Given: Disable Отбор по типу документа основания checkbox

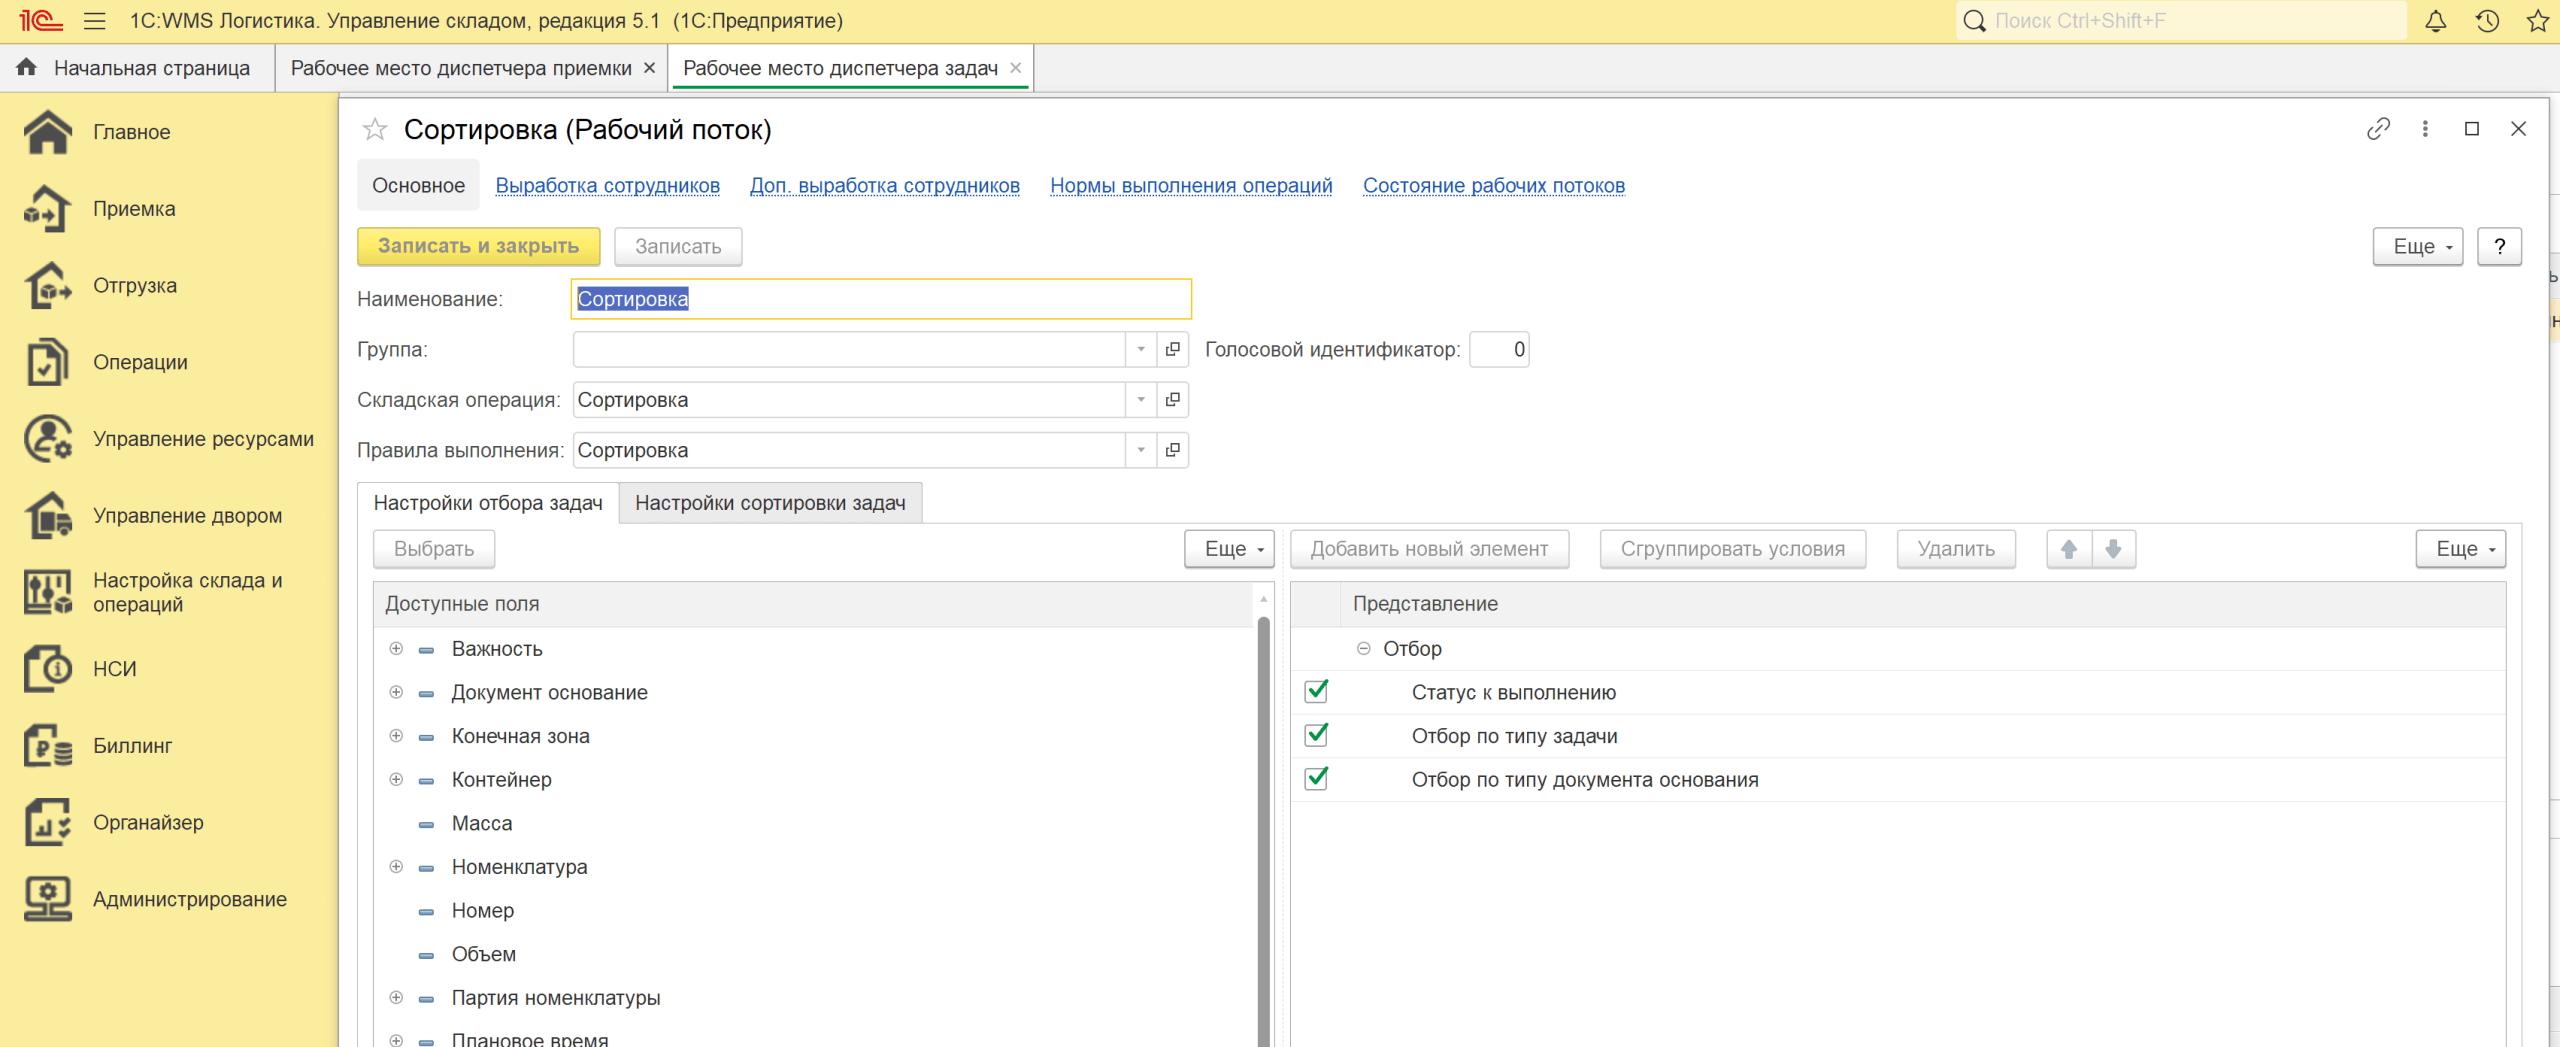Looking at the screenshot, I should [x=1316, y=779].
